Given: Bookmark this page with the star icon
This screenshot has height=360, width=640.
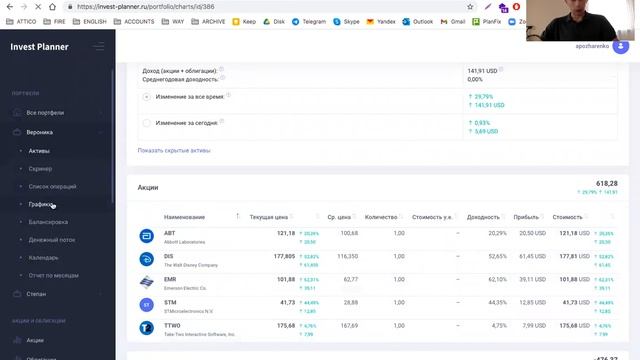Looking at the screenshot, I should click(x=470, y=7).
